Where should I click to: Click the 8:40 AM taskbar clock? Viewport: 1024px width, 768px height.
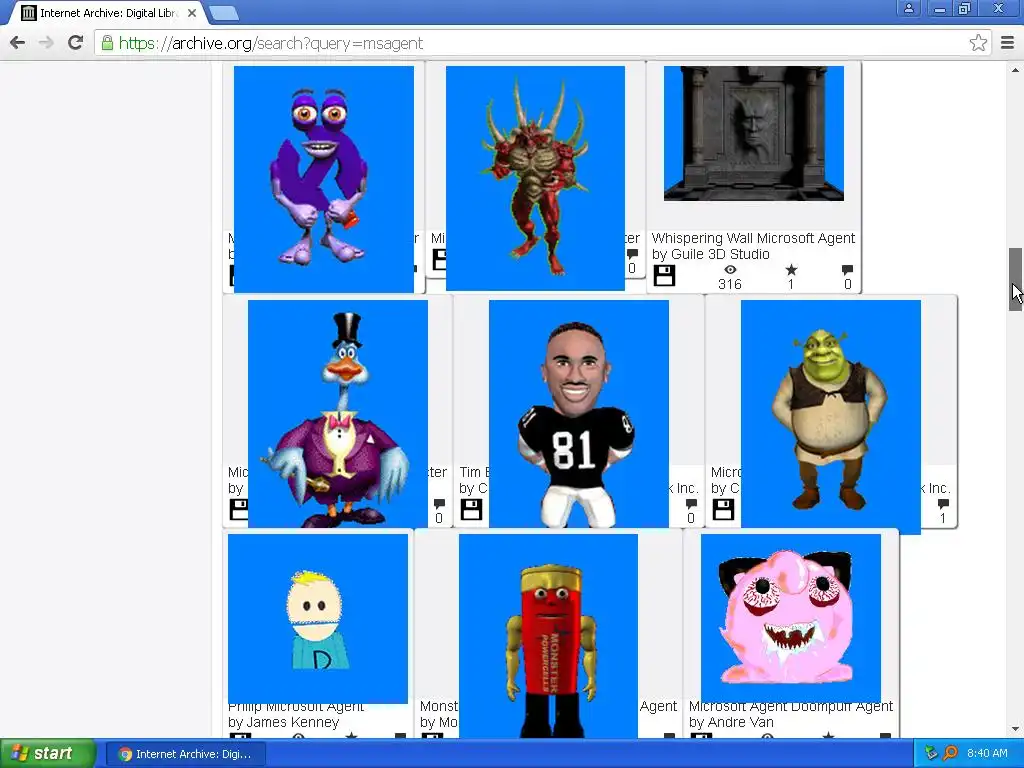coord(987,753)
